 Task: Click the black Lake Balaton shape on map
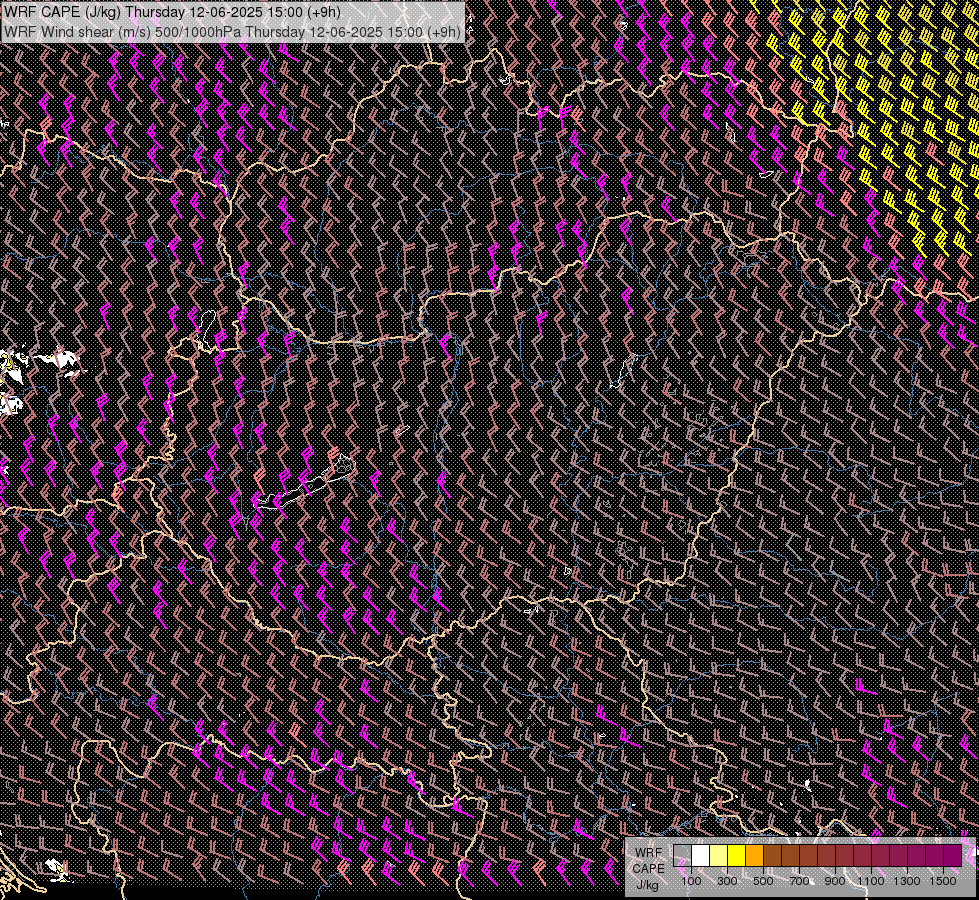(x=306, y=488)
